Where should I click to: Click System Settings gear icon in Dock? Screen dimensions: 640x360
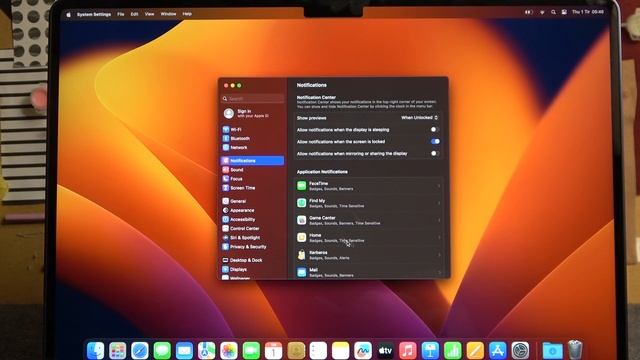pyautogui.click(x=520, y=350)
